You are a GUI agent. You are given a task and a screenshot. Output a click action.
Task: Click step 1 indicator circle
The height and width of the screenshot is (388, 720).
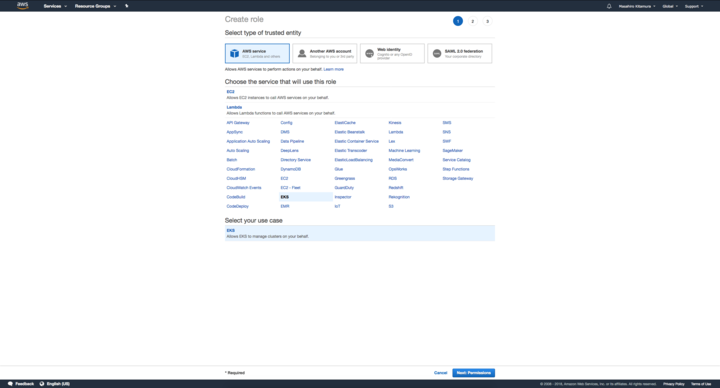[458, 21]
